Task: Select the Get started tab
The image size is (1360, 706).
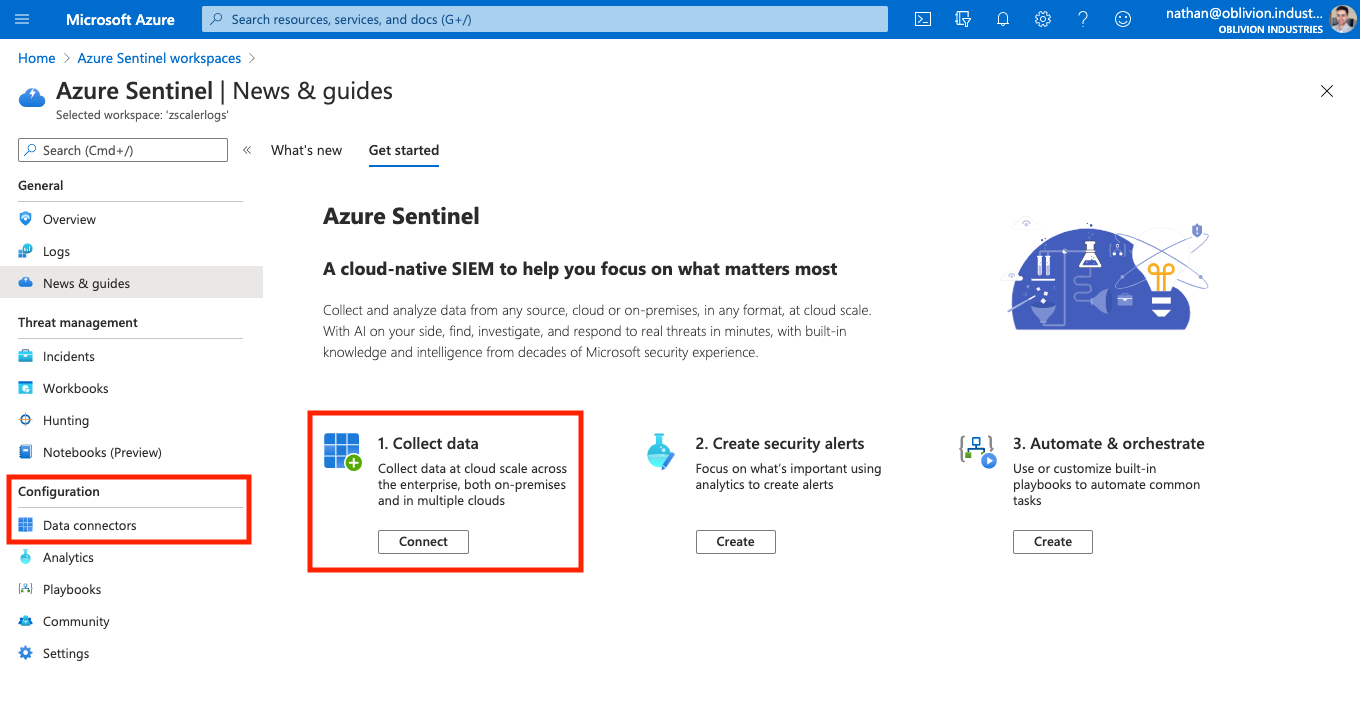Action: click(x=403, y=150)
